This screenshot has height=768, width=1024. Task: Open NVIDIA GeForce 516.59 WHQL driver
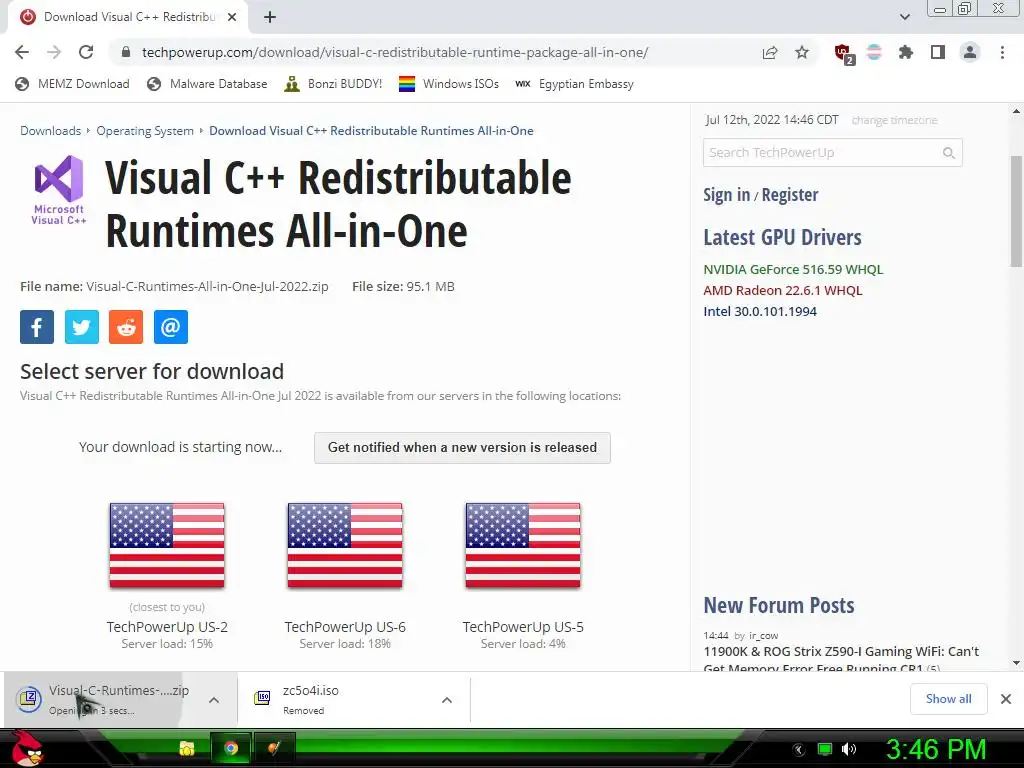(x=793, y=269)
